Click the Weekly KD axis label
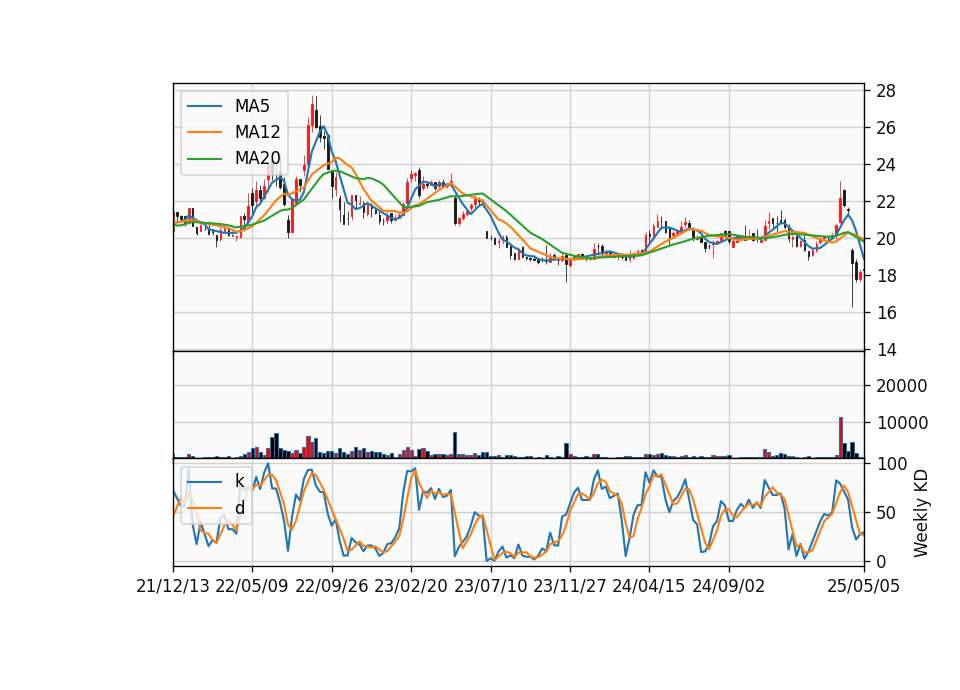960x690 pixels. click(921, 514)
